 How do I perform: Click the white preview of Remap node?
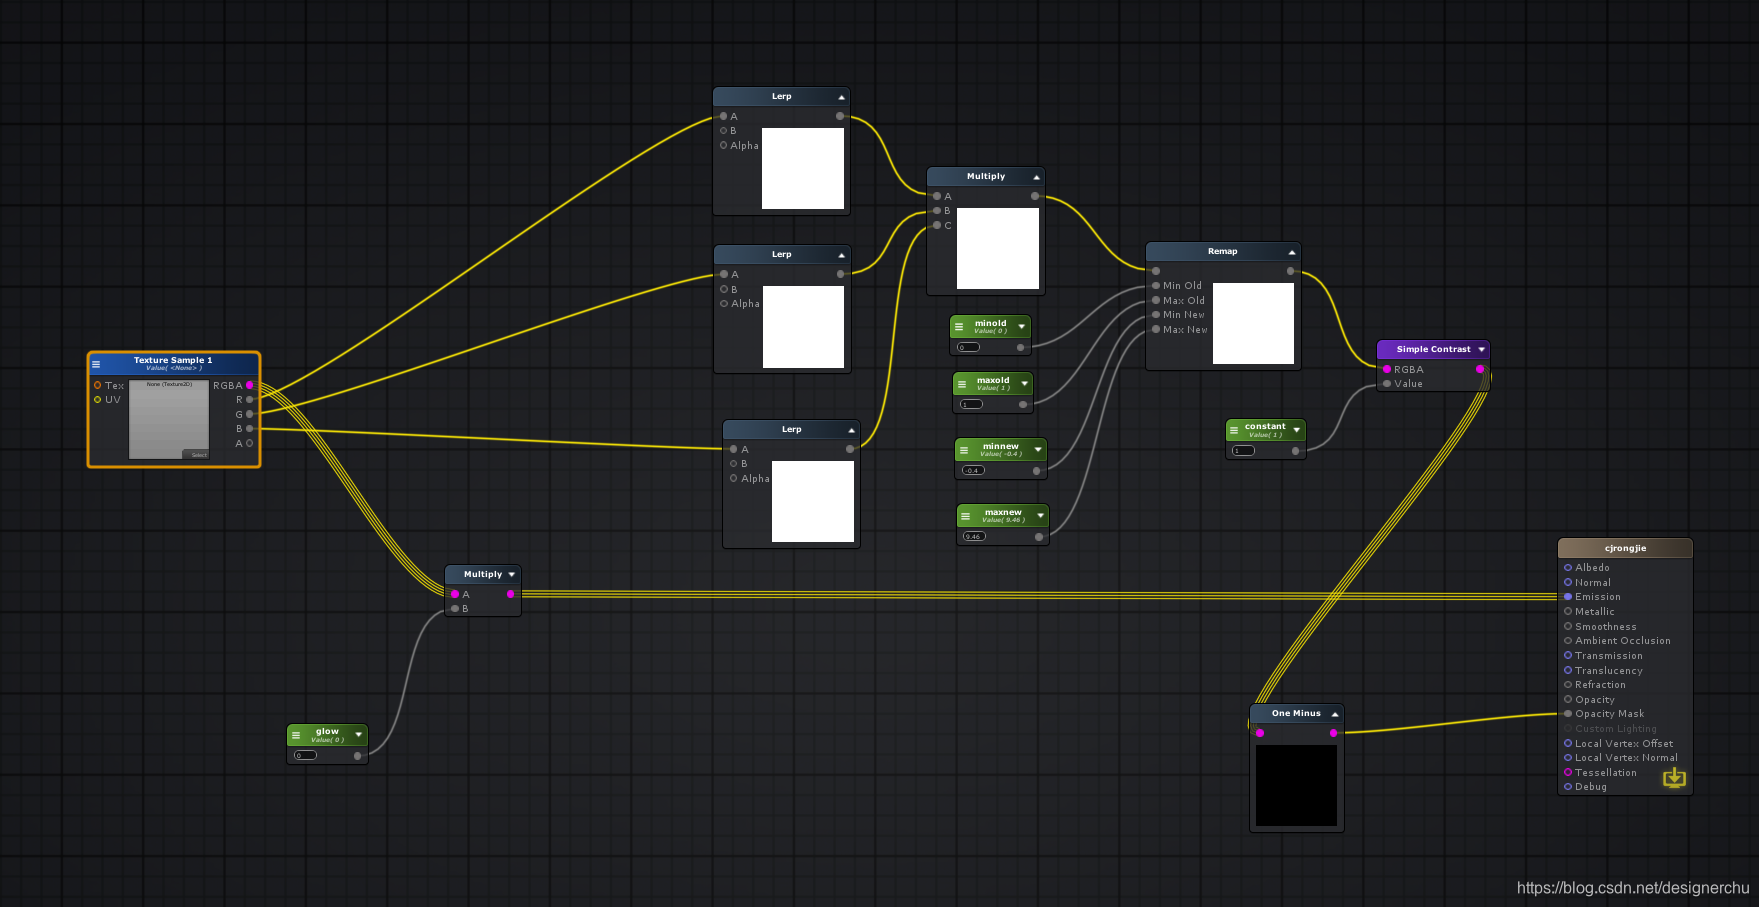(x=1253, y=323)
